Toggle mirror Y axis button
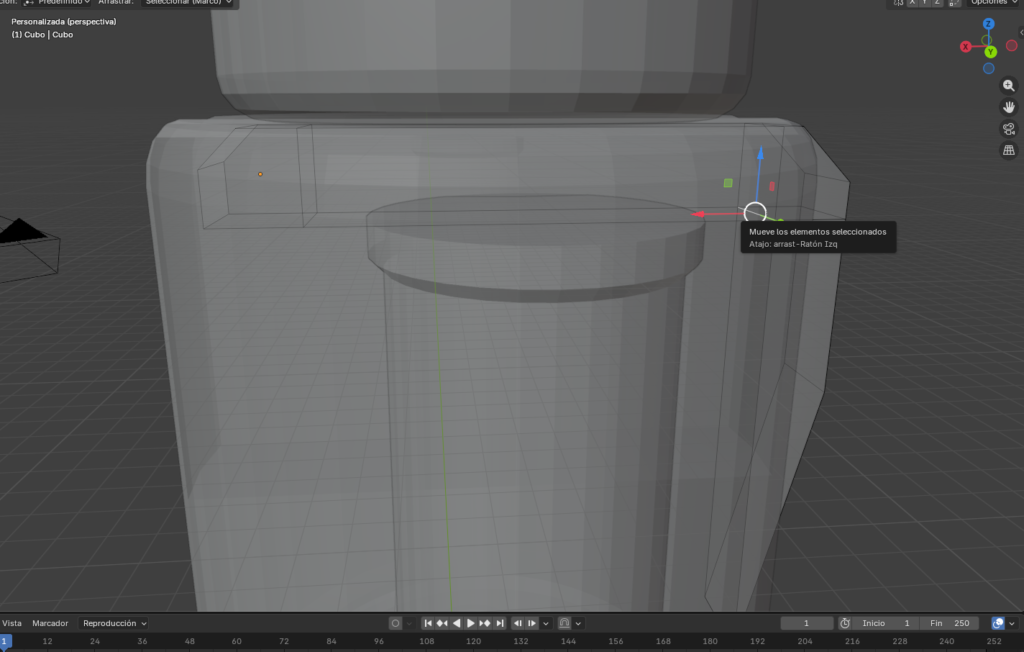Viewport: 1024px width, 652px height. click(x=925, y=3)
